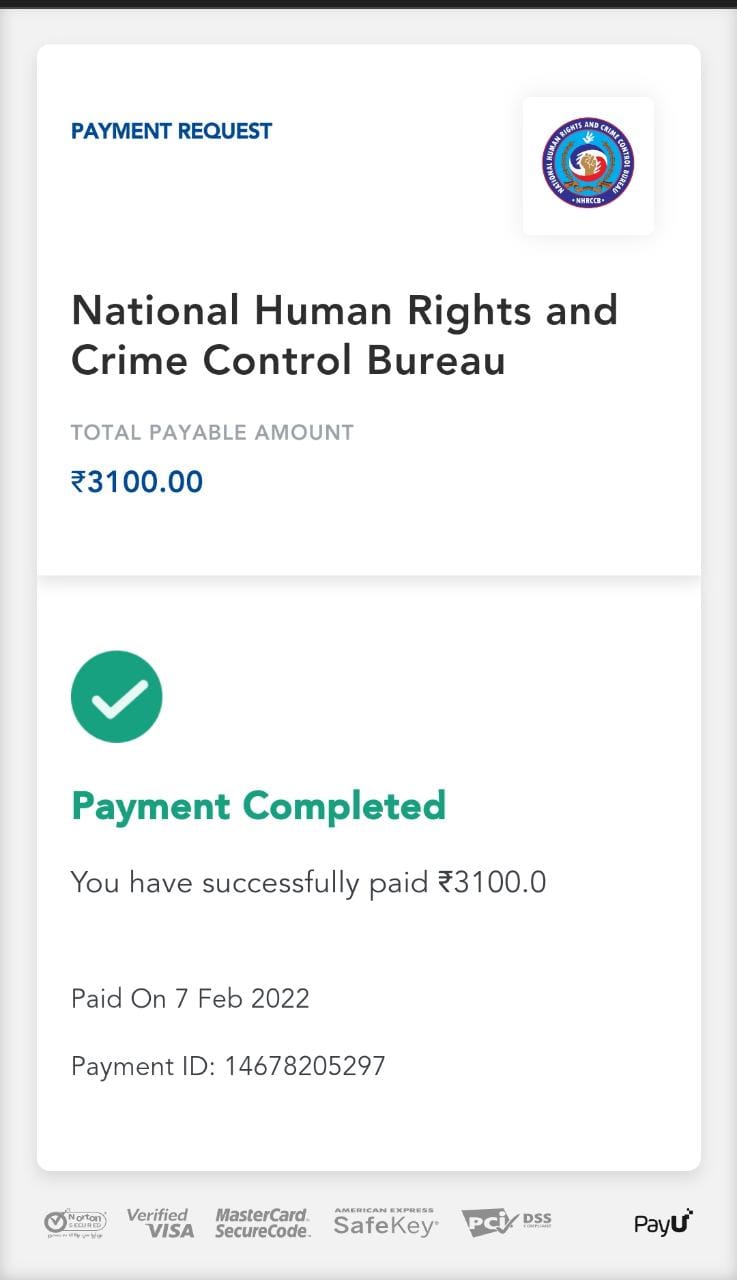Select the National Human Rights organization name
This screenshot has height=1280, width=737.
coord(344,335)
